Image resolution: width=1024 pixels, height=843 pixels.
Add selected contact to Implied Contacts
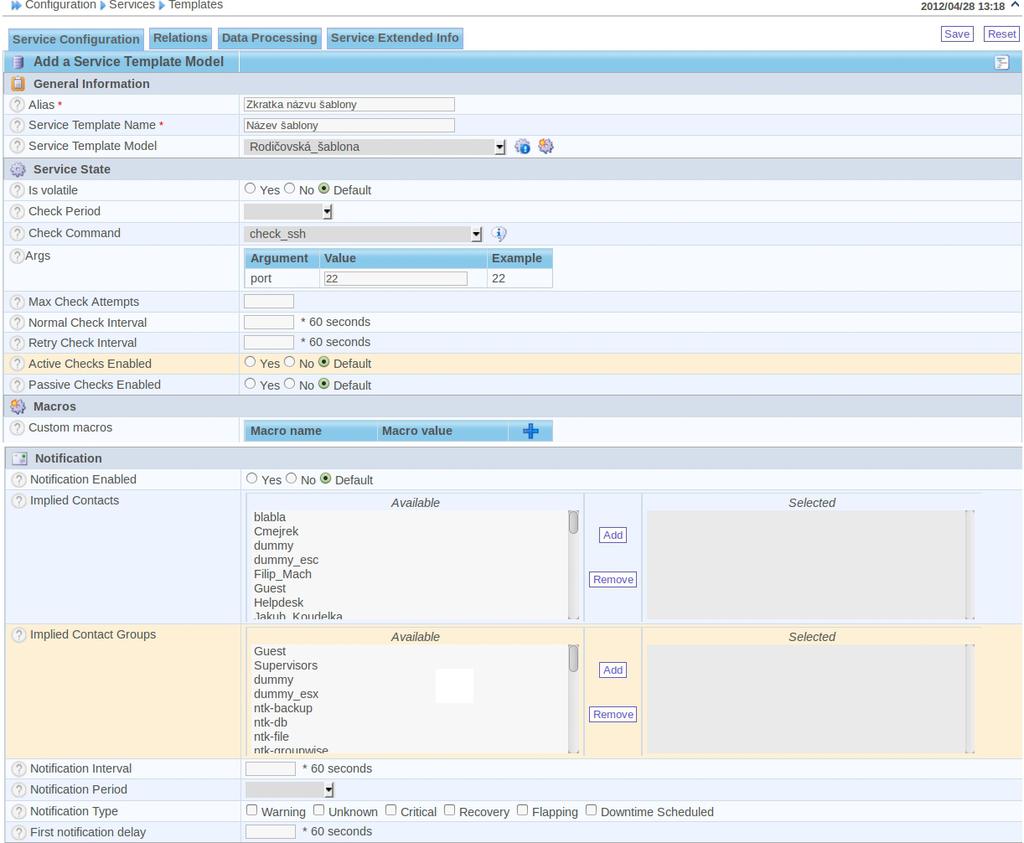pos(613,535)
